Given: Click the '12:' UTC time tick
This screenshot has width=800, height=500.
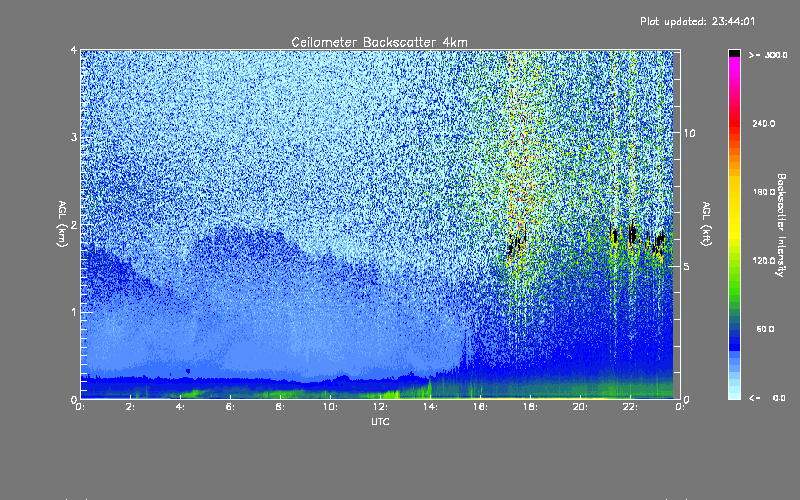Looking at the screenshot, I should 380,407.
